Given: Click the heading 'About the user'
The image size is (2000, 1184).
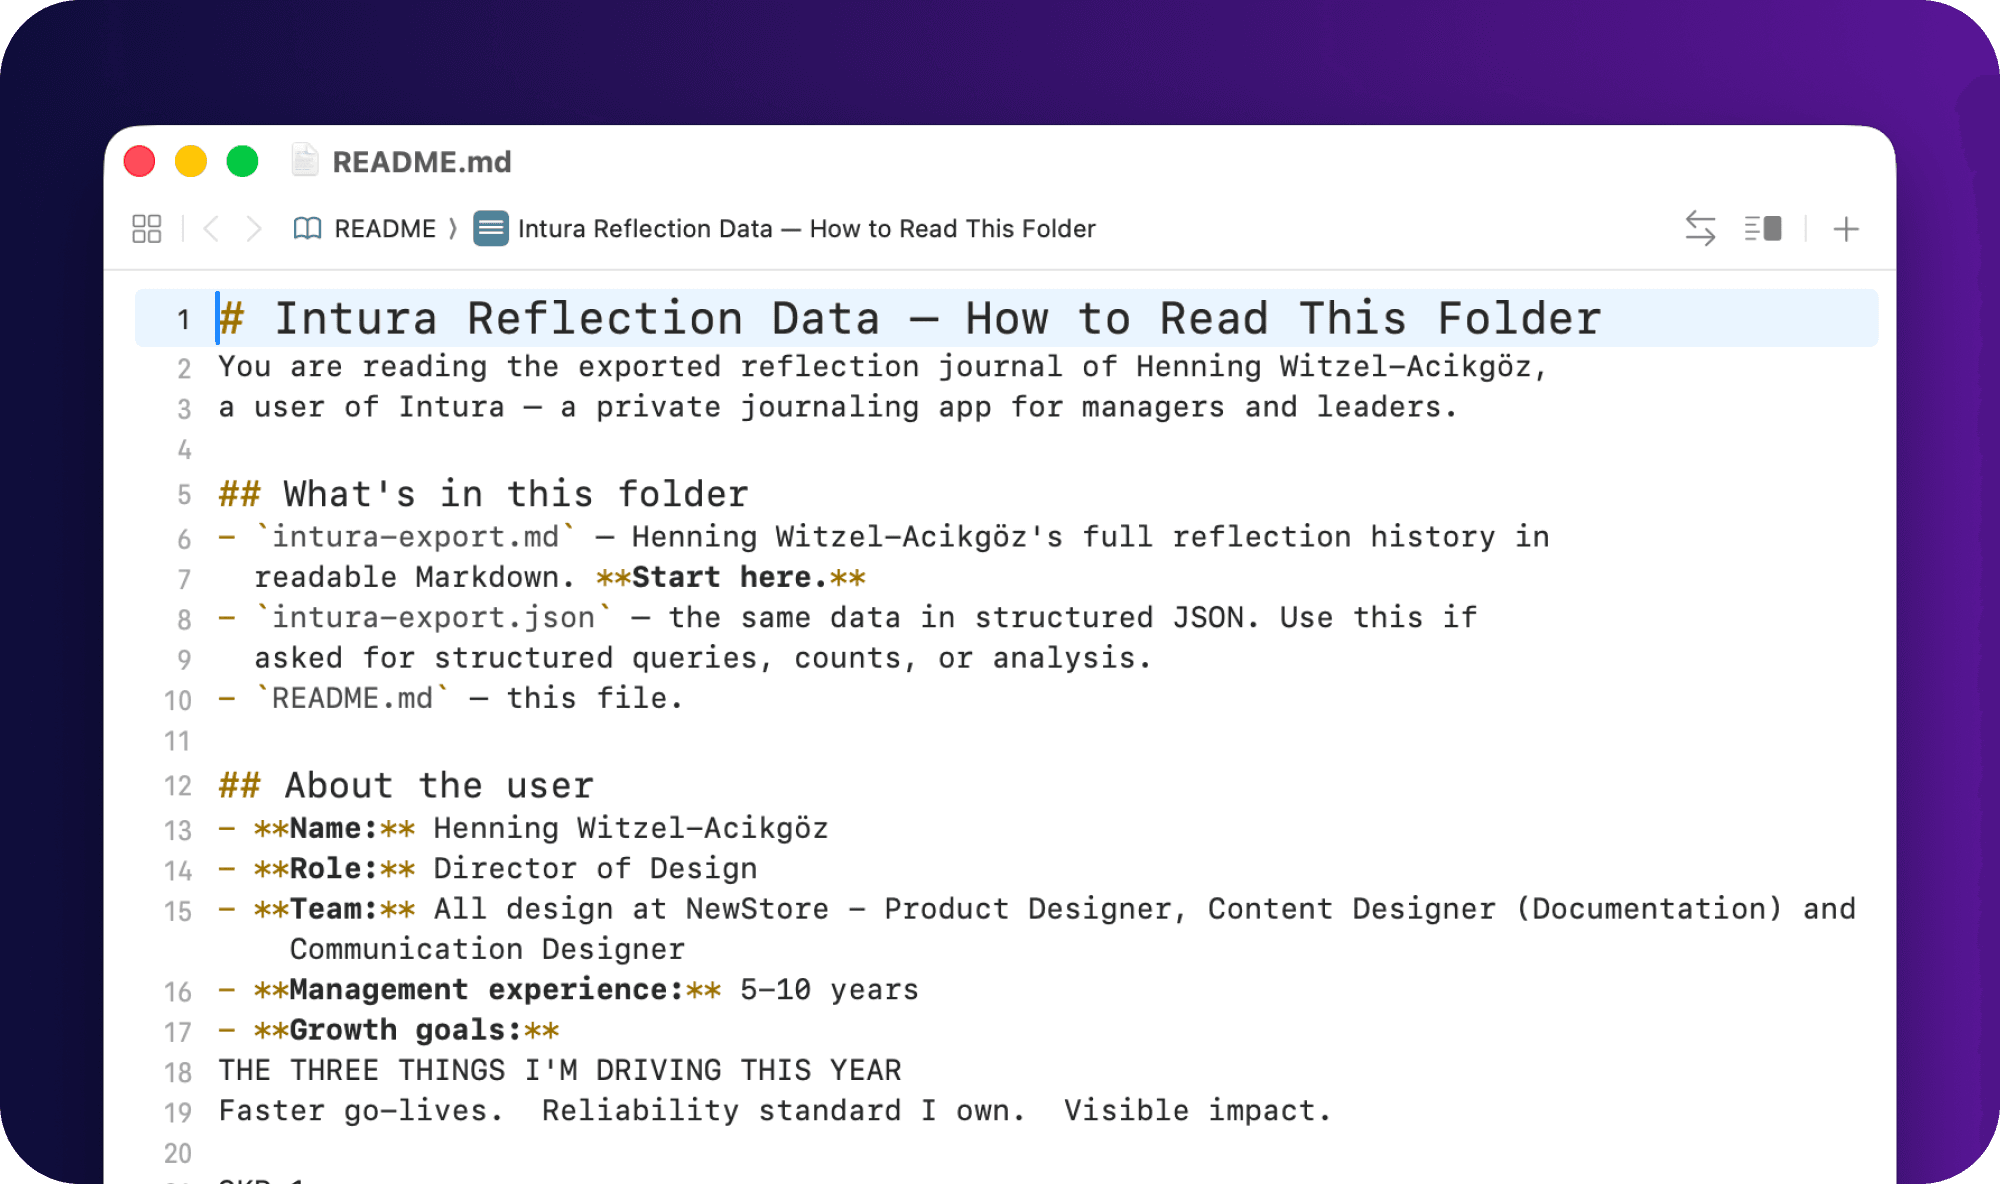Looking at the screenshot, I should point(439,785).
